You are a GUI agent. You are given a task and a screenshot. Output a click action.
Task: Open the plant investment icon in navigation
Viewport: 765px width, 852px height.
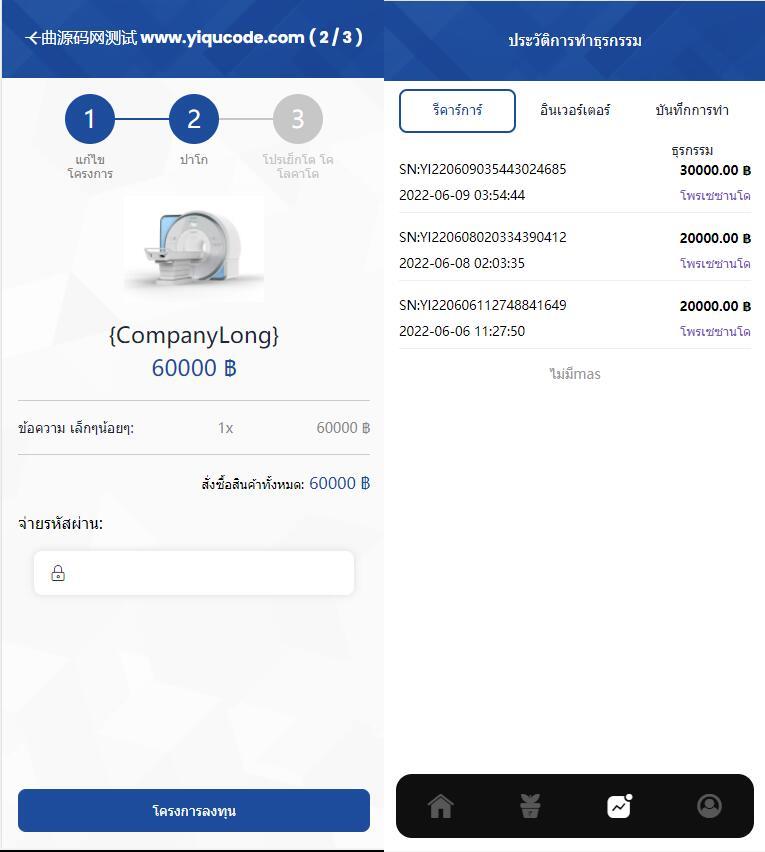point(530,806)
